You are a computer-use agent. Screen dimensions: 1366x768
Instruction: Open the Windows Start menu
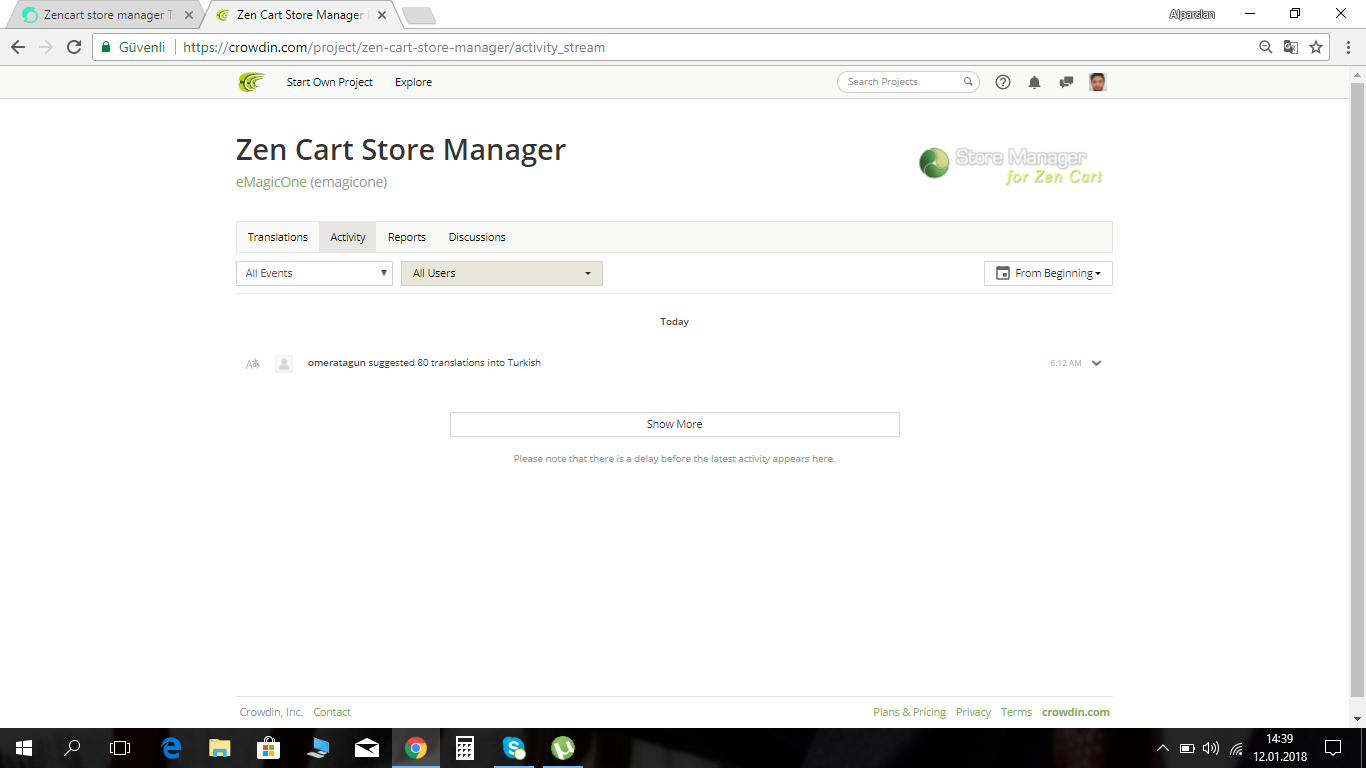point(23,748)
